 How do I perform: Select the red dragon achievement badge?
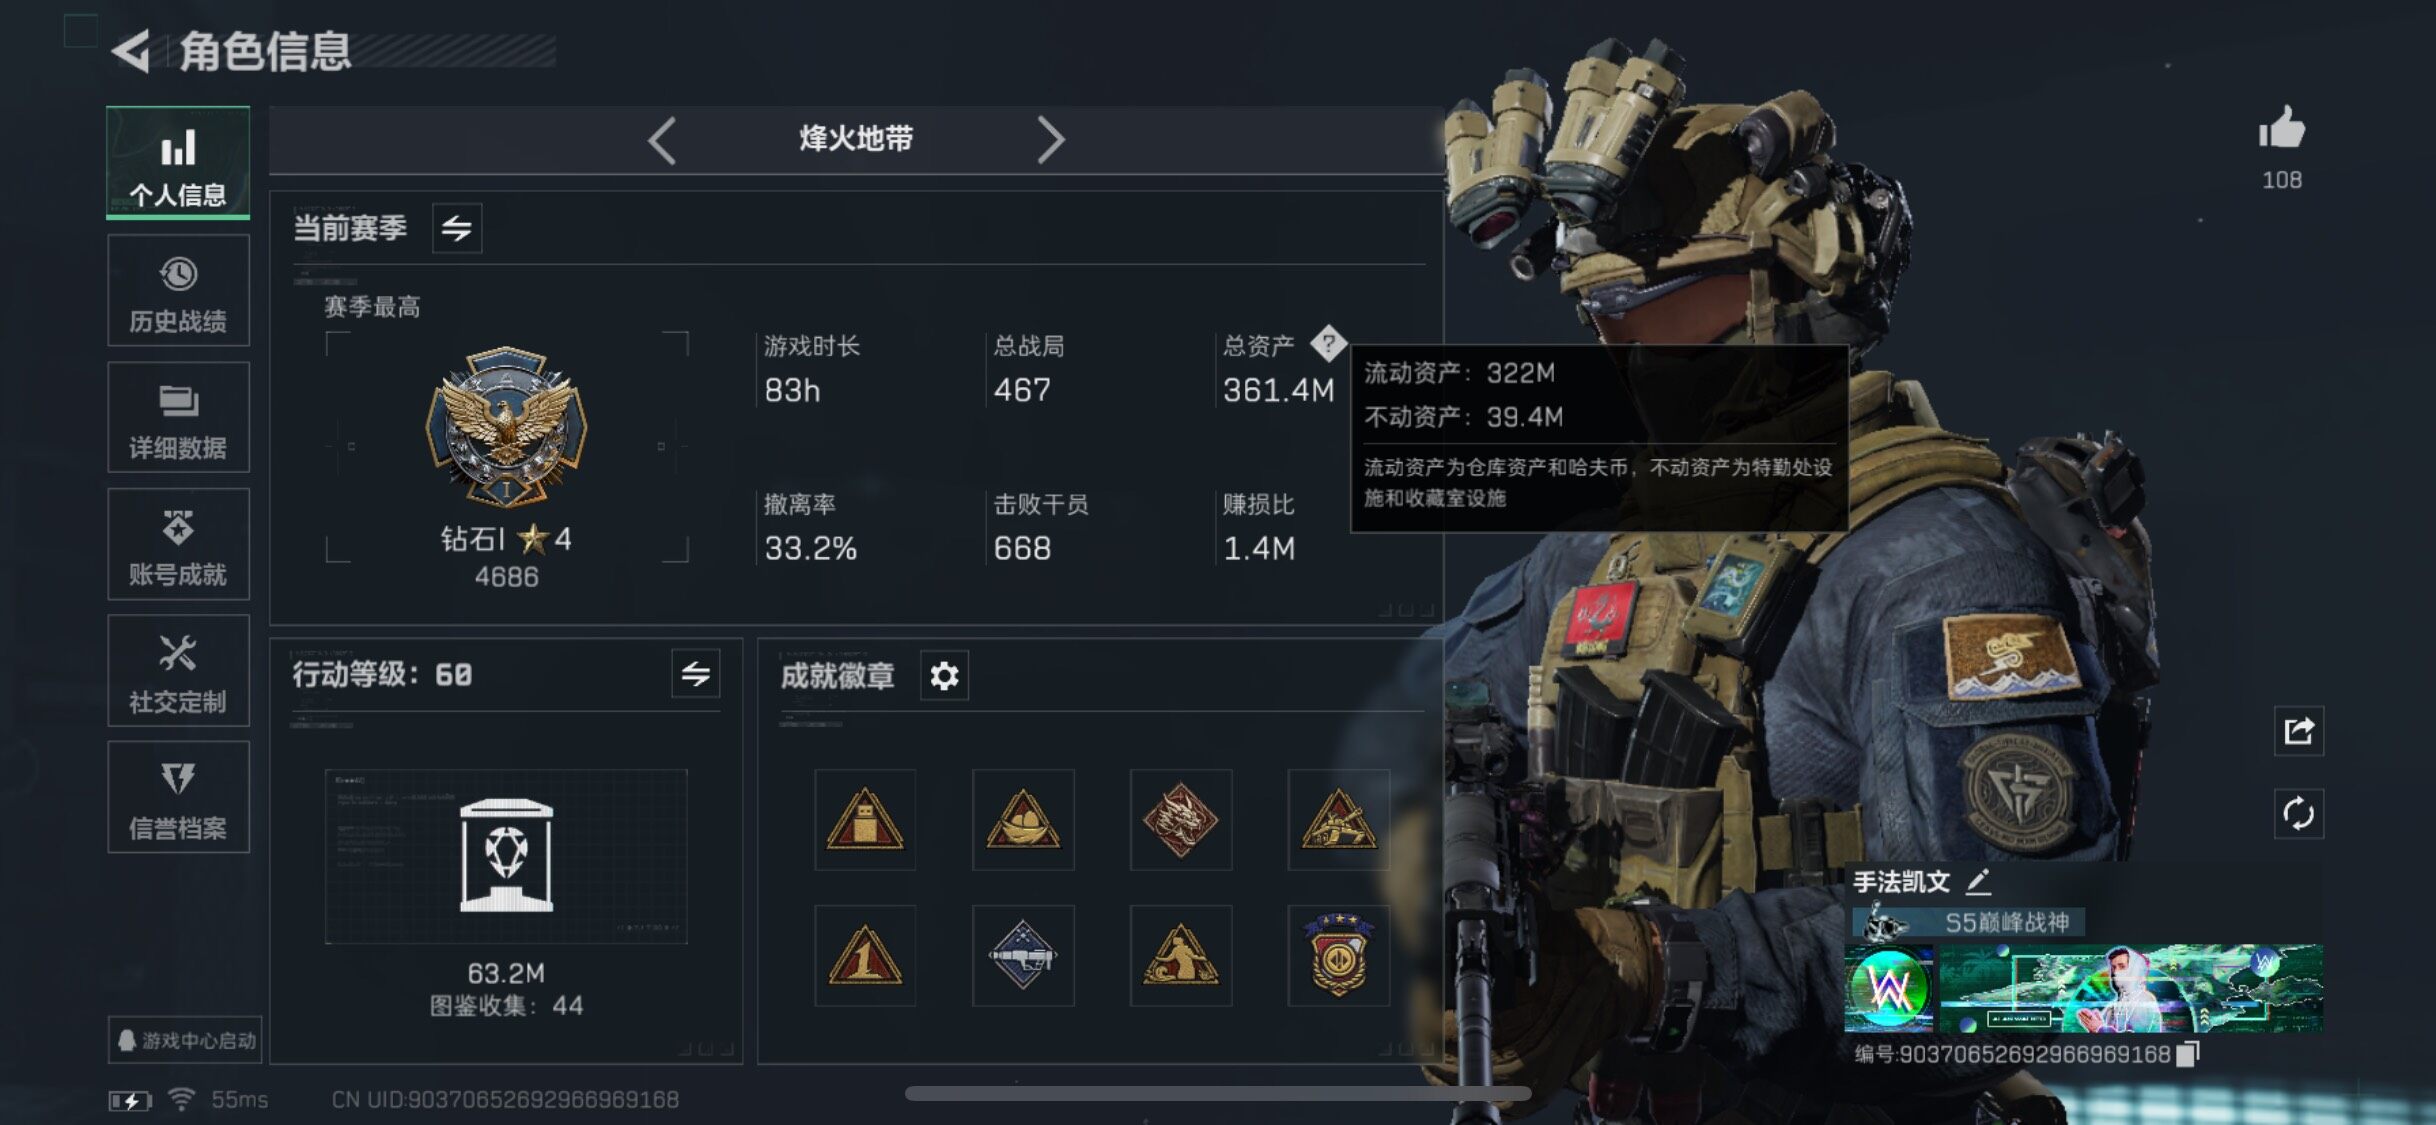[x=1181, y=820]
